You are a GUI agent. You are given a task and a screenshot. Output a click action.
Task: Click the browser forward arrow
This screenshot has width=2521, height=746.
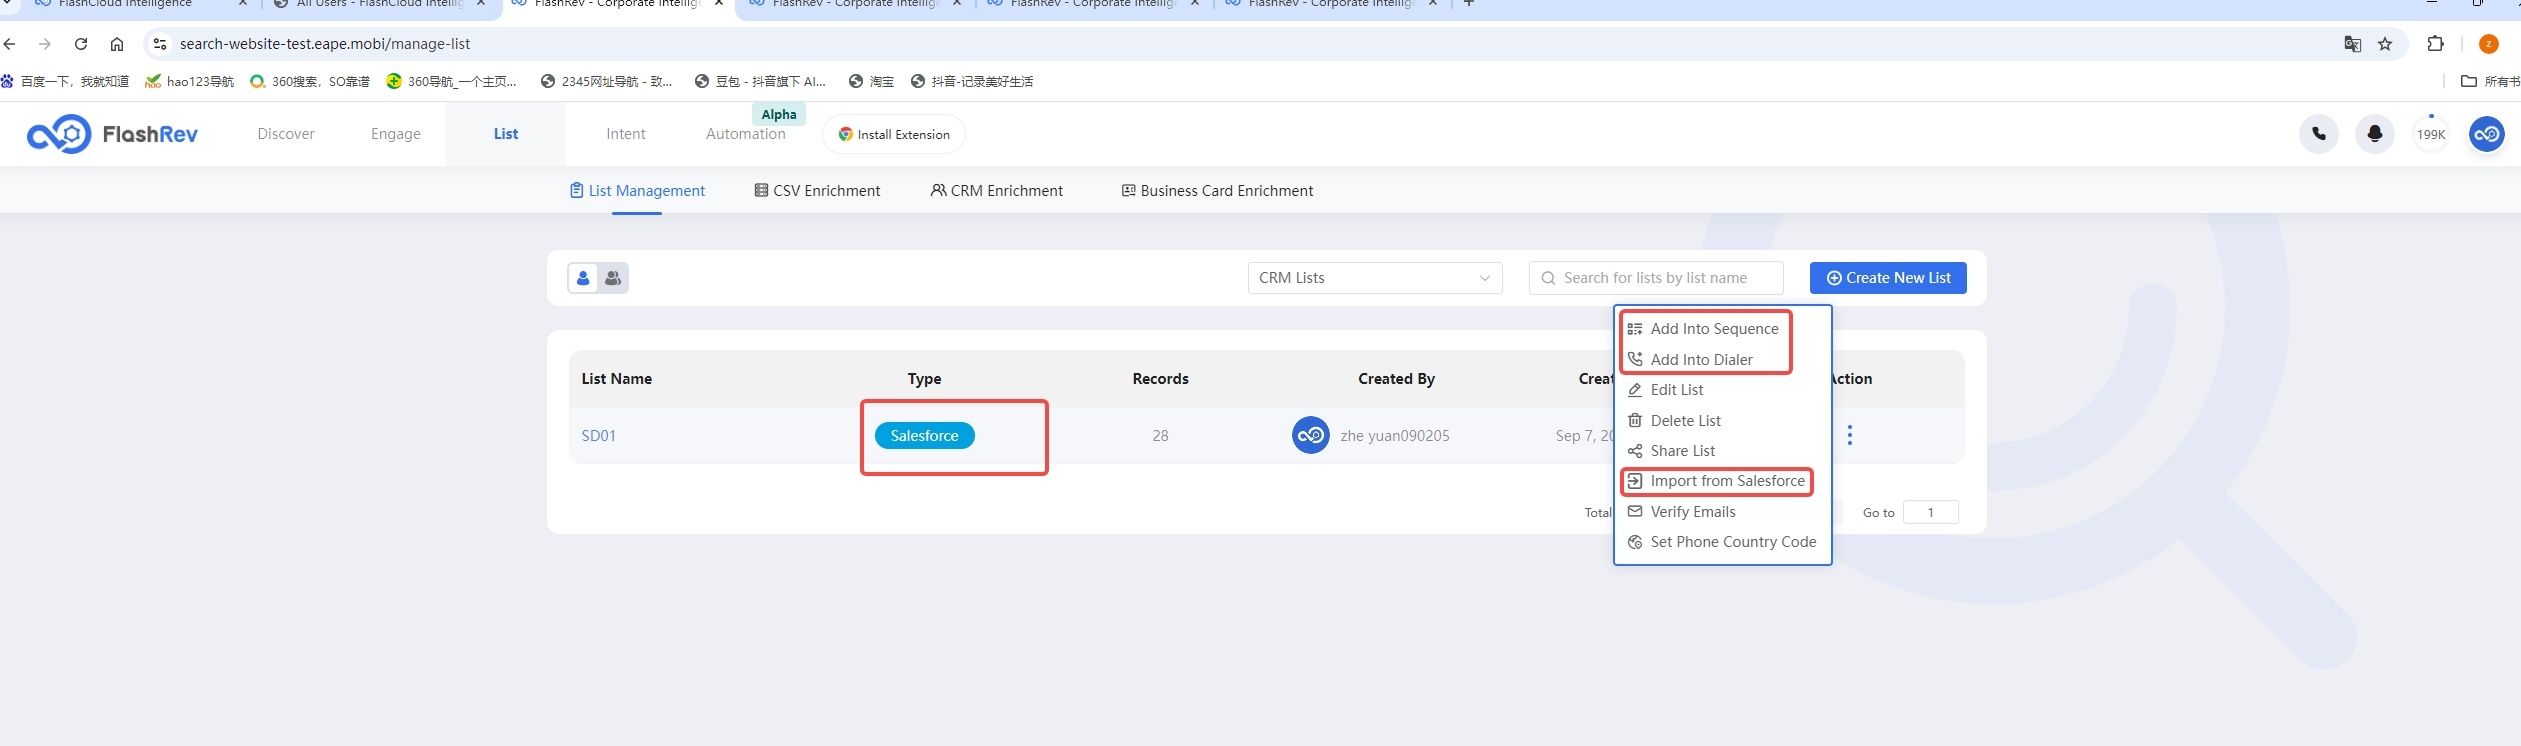pos(45,44)
